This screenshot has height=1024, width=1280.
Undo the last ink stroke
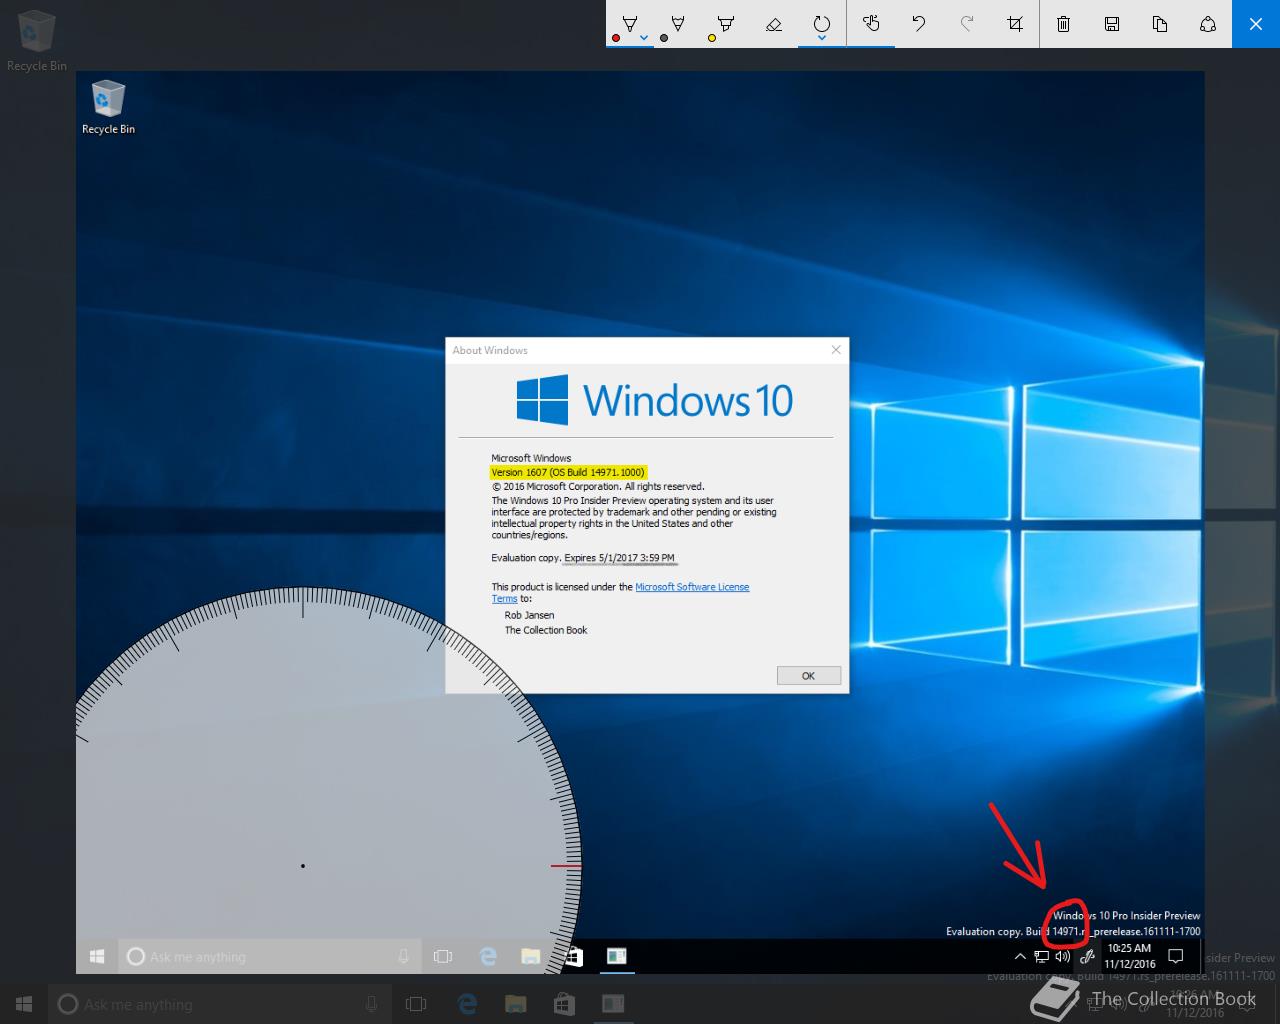coord(918,24)
